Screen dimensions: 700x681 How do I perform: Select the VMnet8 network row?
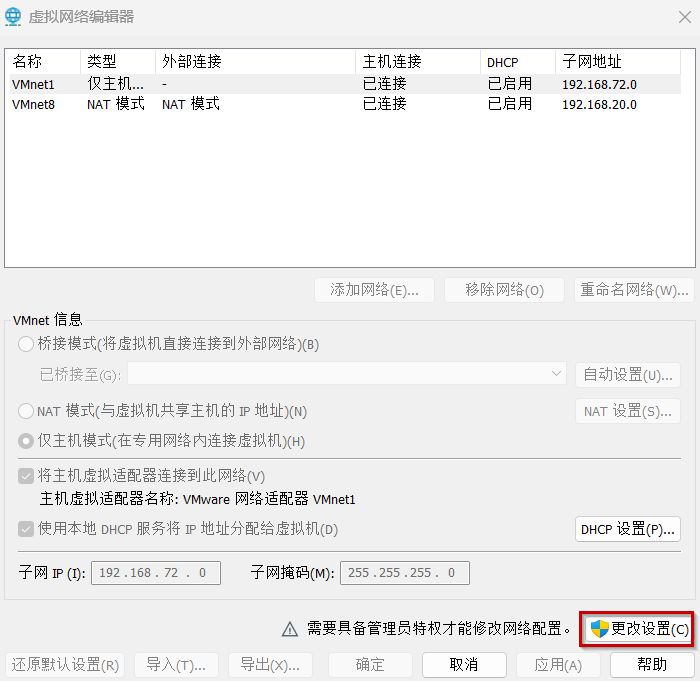click(345, 104)
